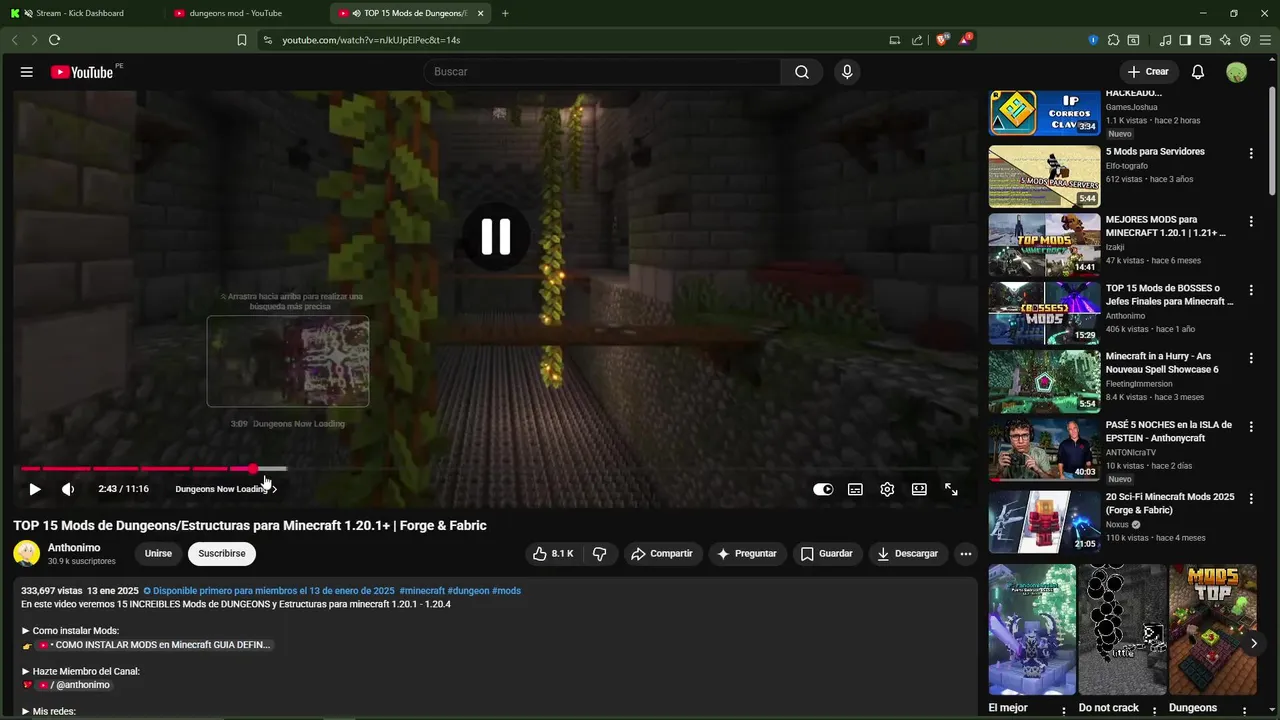Open 'Do not crack' short thumbnail
Viewport: 1280px width, 720px height.
(x=1122, y=629)
